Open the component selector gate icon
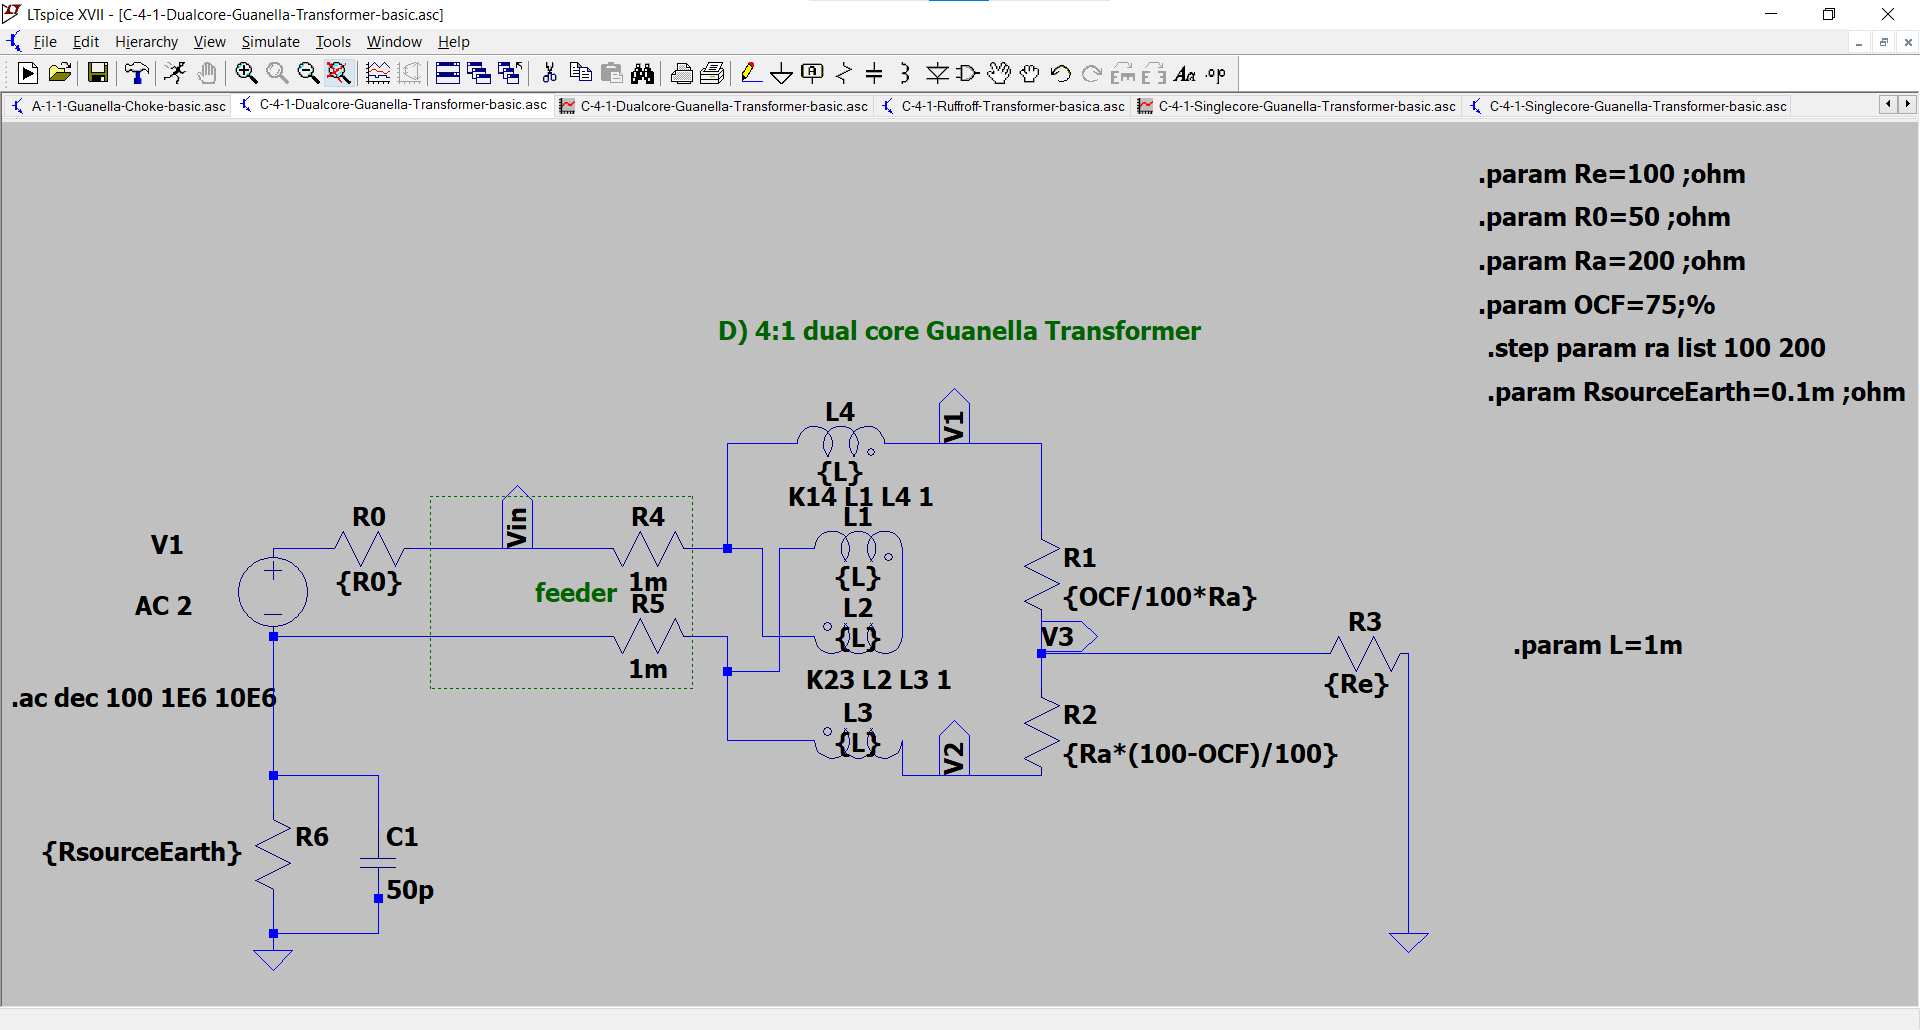 (967, 73)
